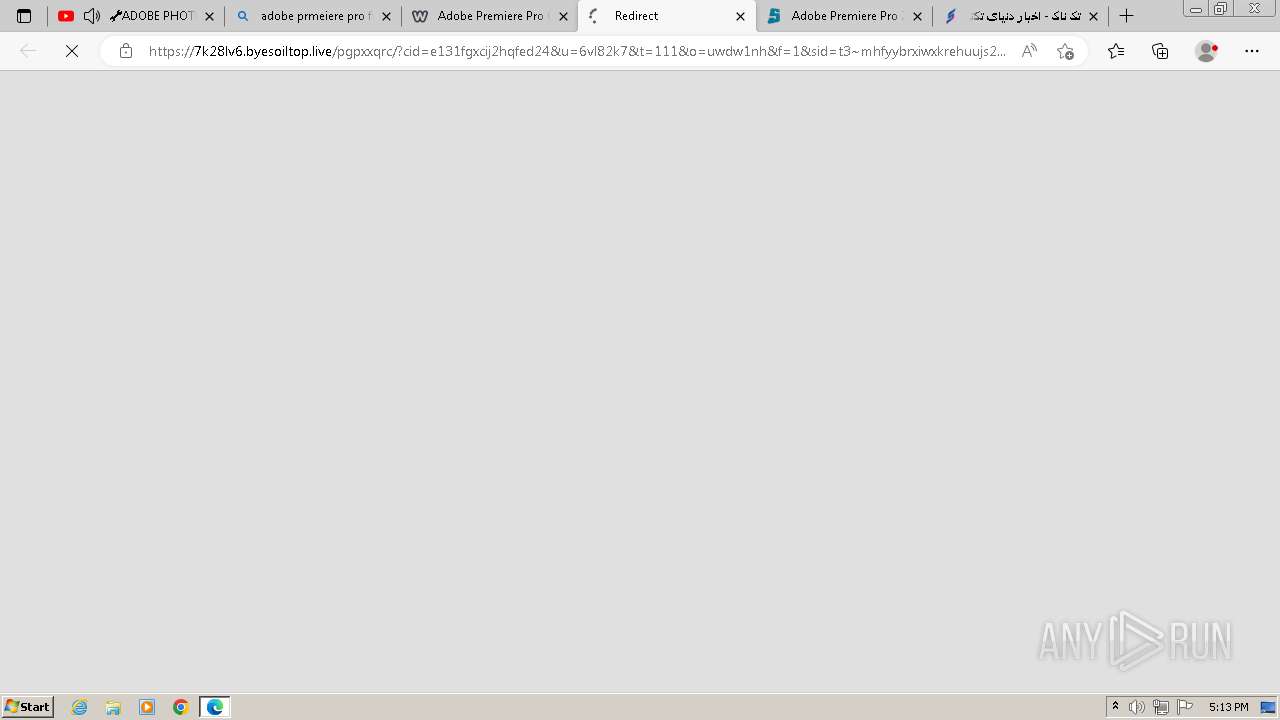The height and width of the screenshot is (720, 1280).
Task: Open a new browser tab
Action: (1126, 16)
